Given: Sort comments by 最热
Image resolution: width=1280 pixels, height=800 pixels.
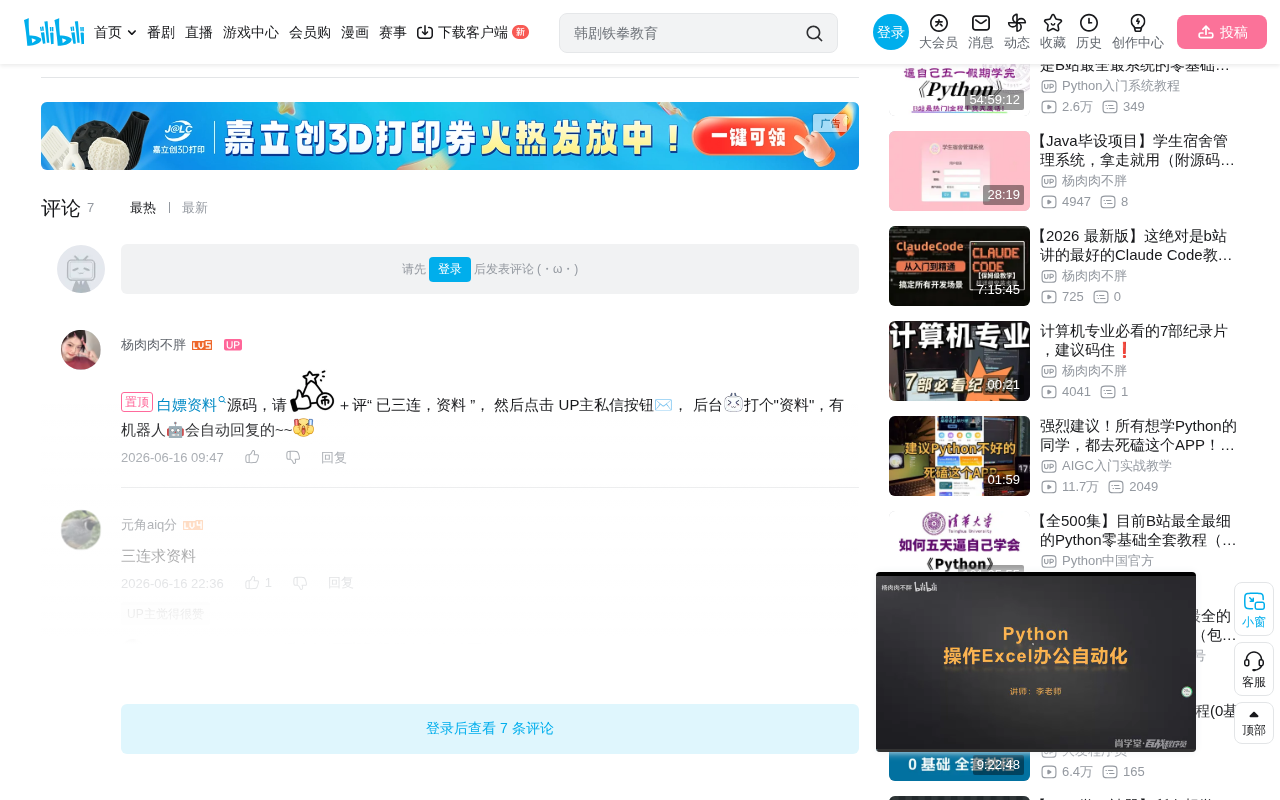Looking at the screenshot, I should (x=143, y=208).
